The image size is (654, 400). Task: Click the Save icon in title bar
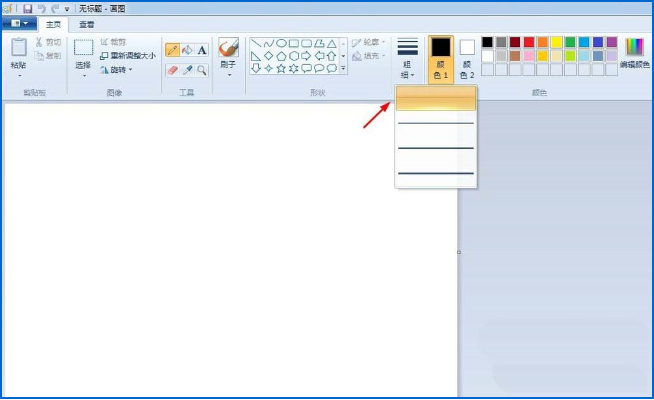tap(28, 8)
